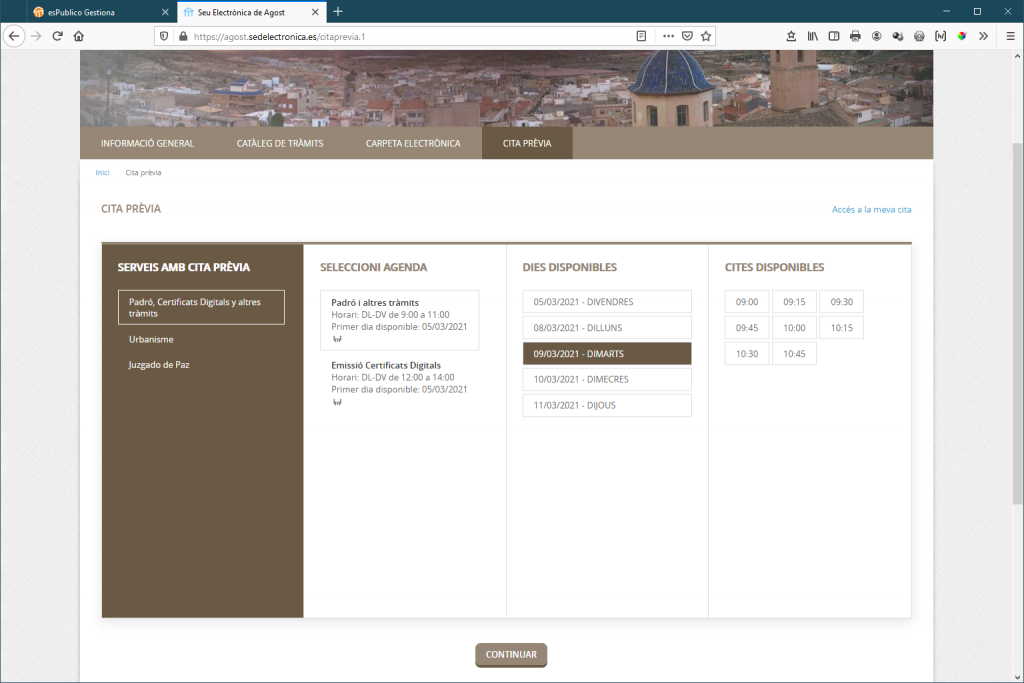Image resolution: width=1024 pixels, height=683 pixels.
Task: Choose the 10:00 appointment time slot
Action: [794, 328]
